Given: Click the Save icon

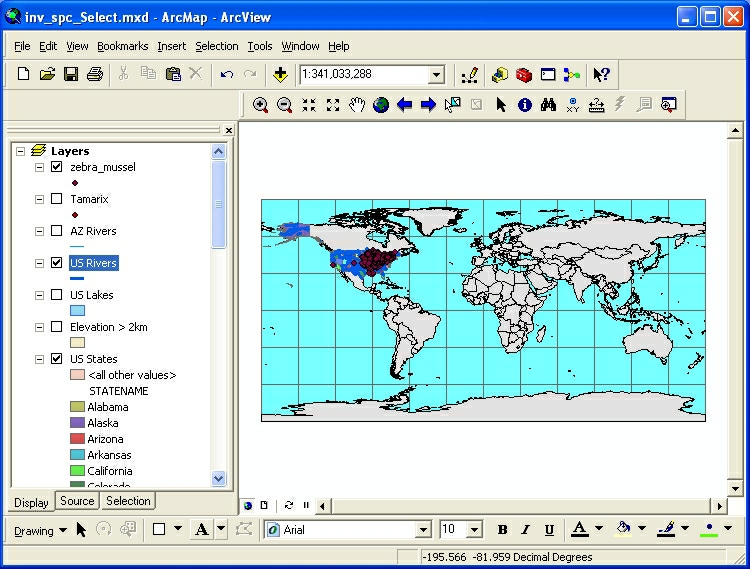Looking at the screenshot, I should 71,75.
